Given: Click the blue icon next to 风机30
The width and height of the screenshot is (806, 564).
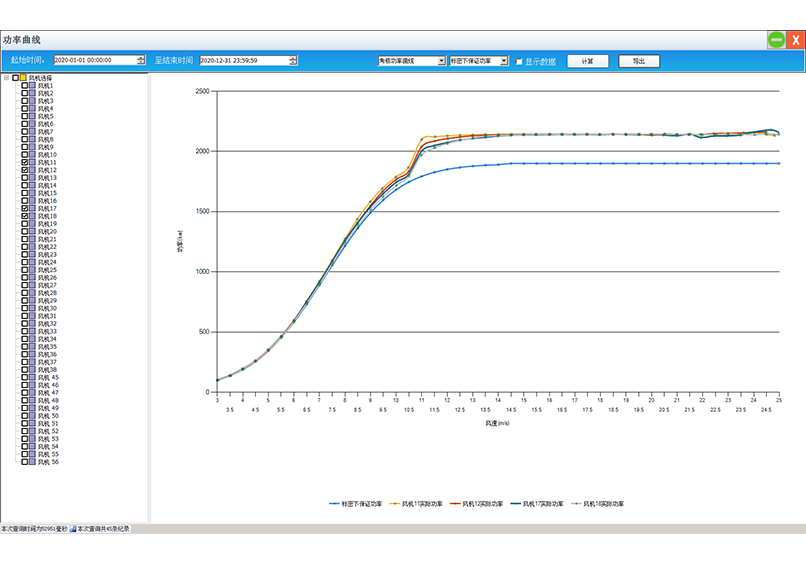Looking at the screenshot, I should [32, 308].
